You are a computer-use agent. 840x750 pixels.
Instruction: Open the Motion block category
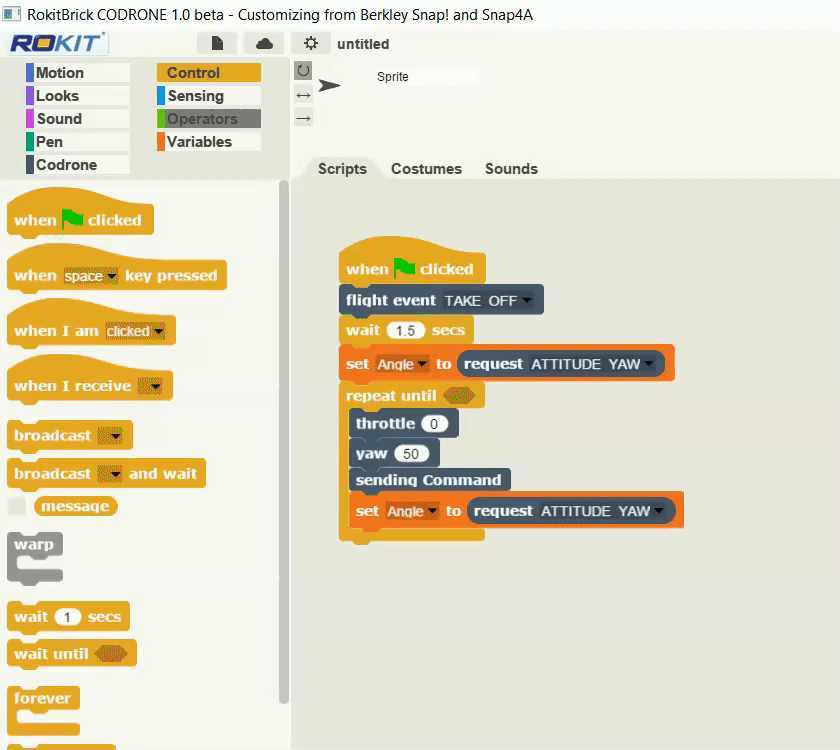pyautogui.click(x=78, y=73)
